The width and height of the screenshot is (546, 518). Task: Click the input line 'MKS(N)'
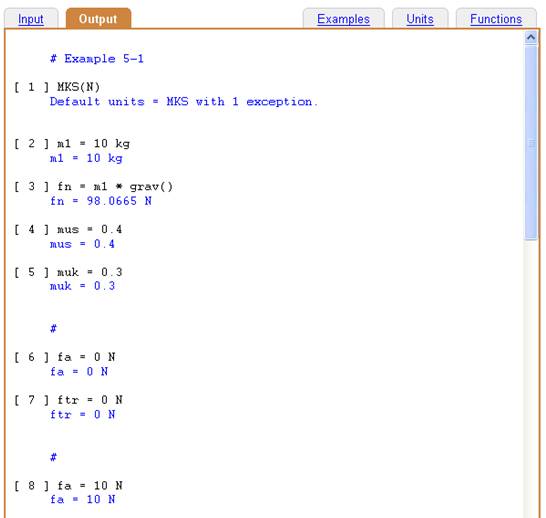pyautogui.click(x=78, y=87)
